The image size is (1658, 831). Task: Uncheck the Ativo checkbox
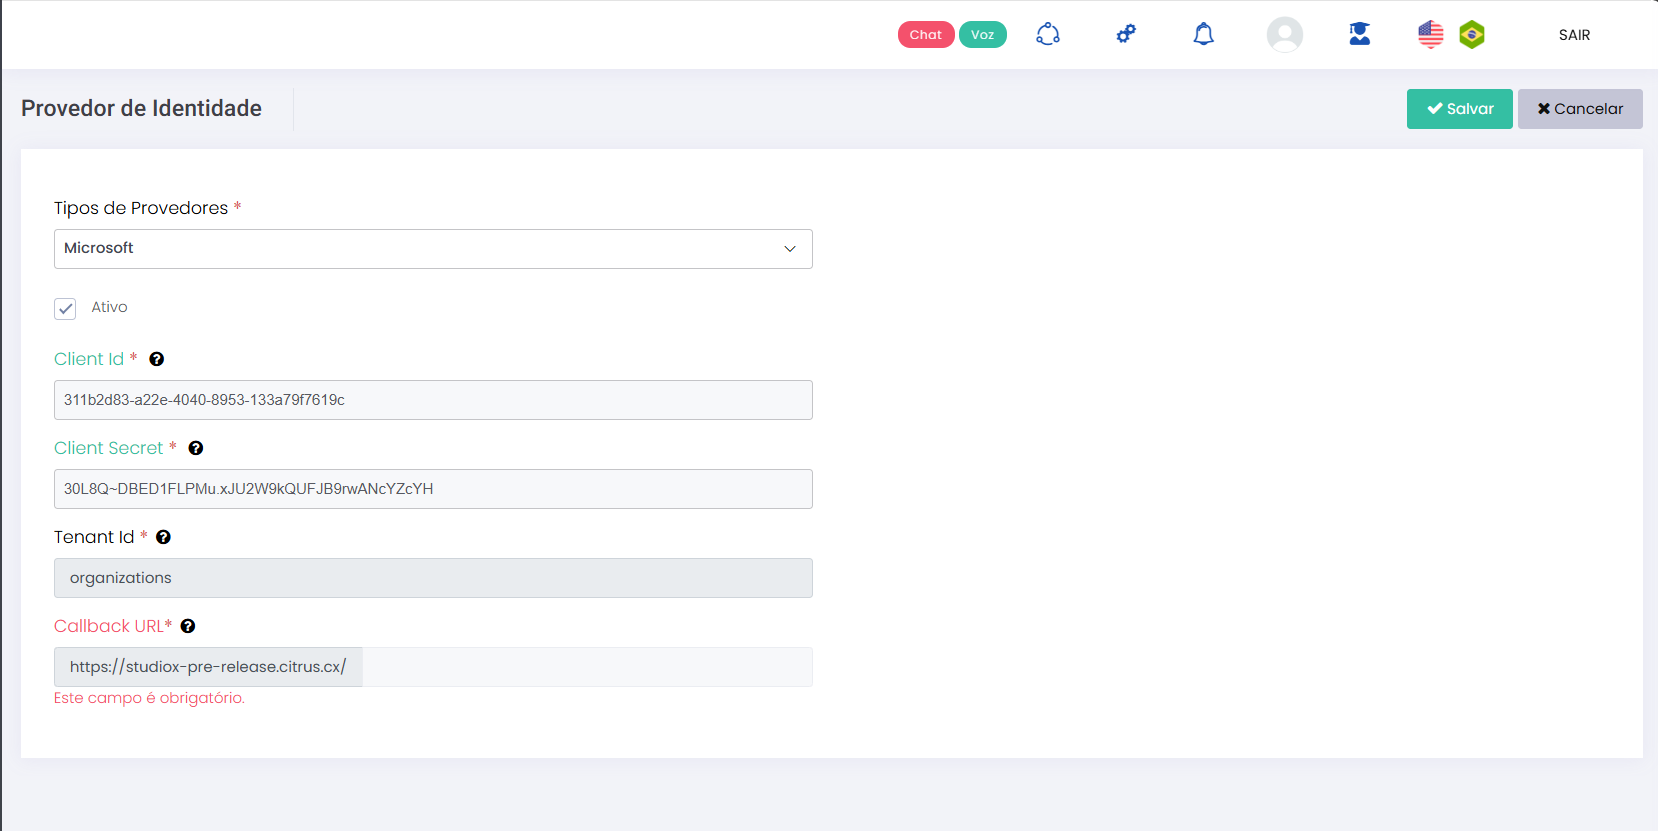[65, 308]
